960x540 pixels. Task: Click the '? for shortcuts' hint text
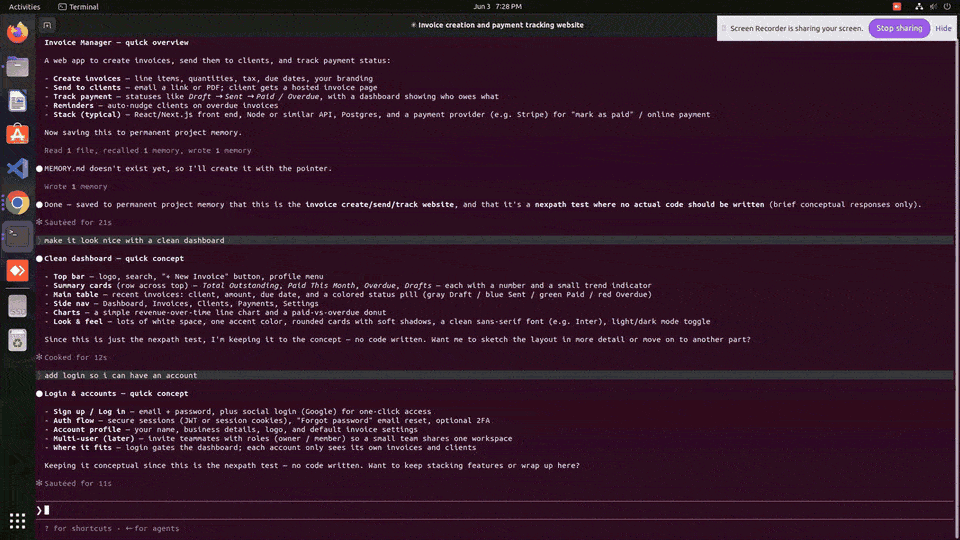[78, 528]
